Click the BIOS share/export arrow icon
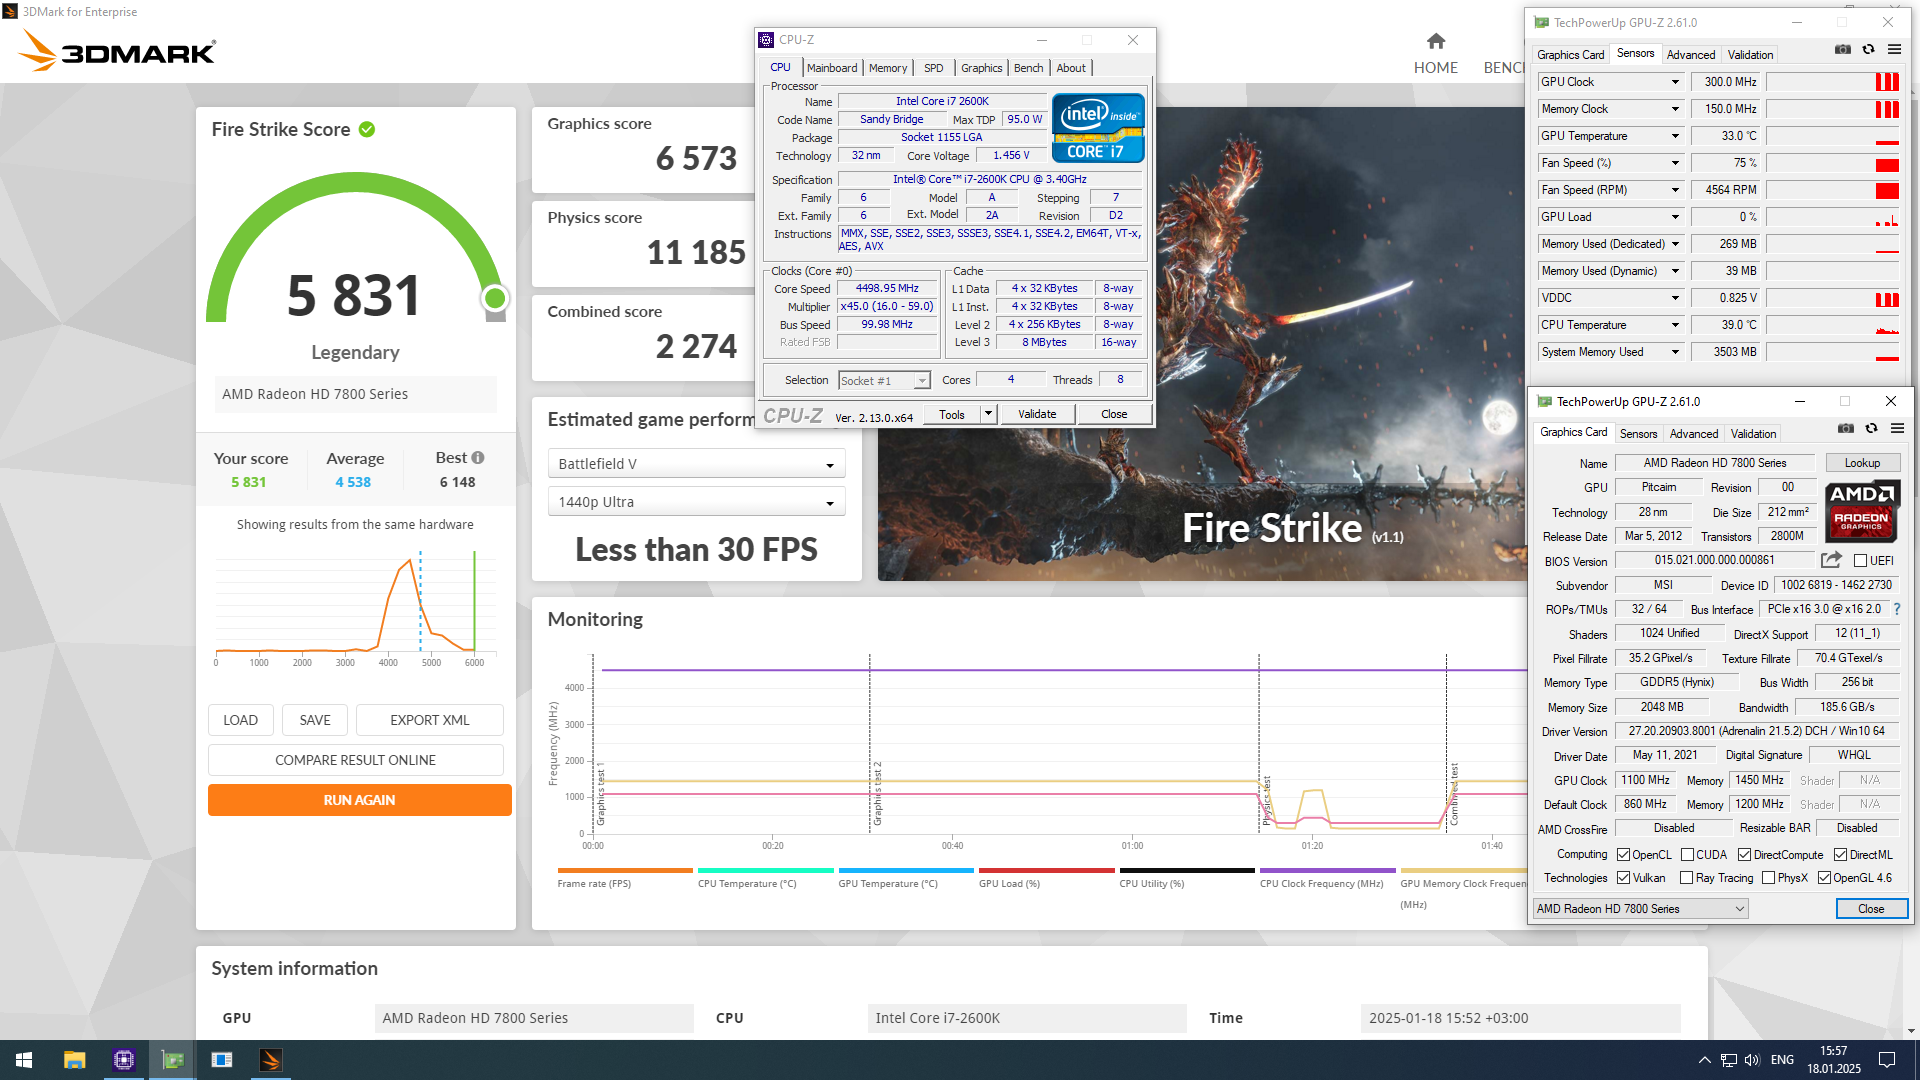 click(x=1831, y=560)
